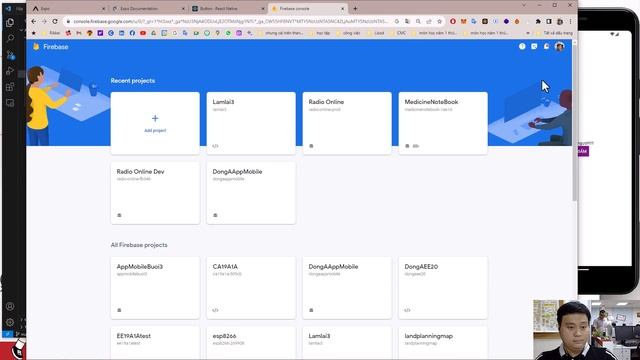640x360 pixels.
Task: Open the Facebook bookmark icon
Action: 132,33
